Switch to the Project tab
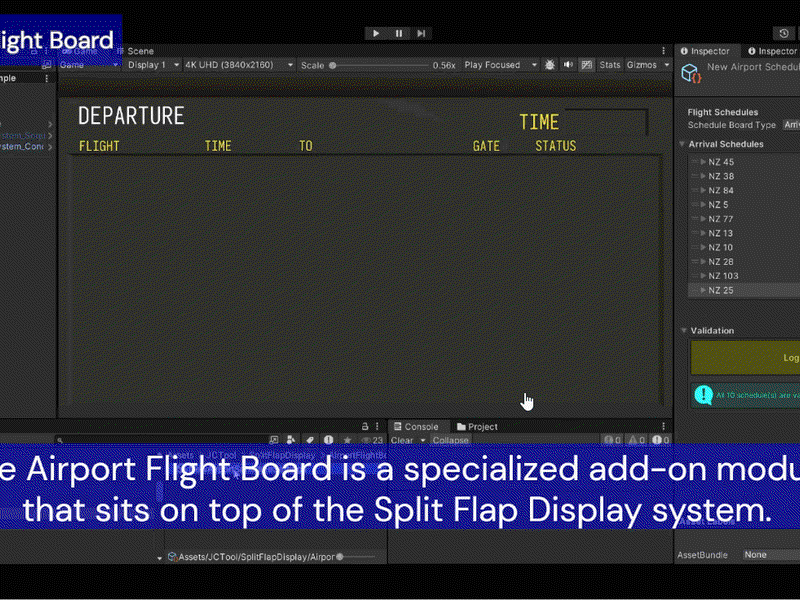Viewport: 800px width, 600px height. pos(477,427)
